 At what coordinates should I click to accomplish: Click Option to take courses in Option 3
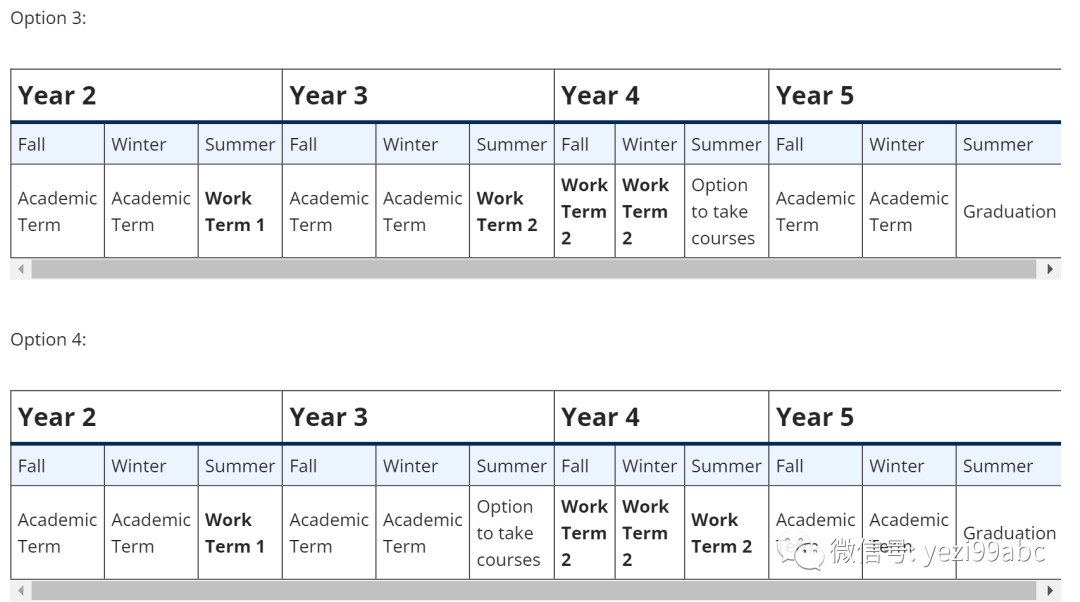coord(727,211)
